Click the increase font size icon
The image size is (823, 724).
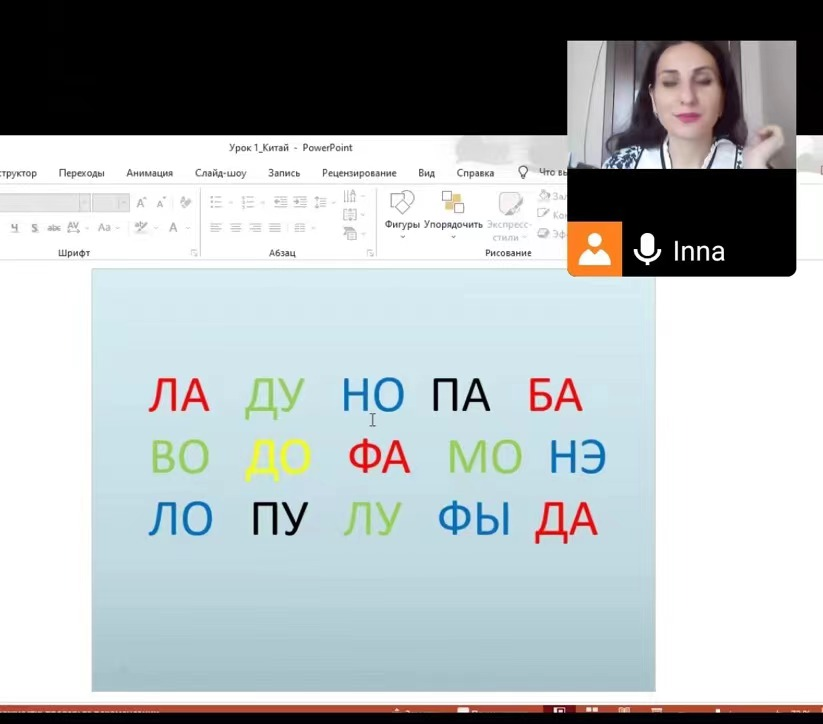coord(142,202)
